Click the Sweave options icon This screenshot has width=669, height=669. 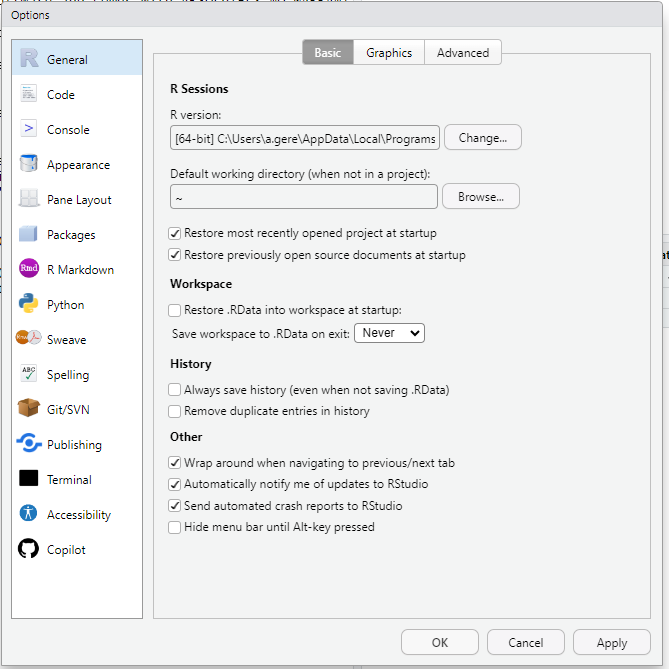[29, 340]
